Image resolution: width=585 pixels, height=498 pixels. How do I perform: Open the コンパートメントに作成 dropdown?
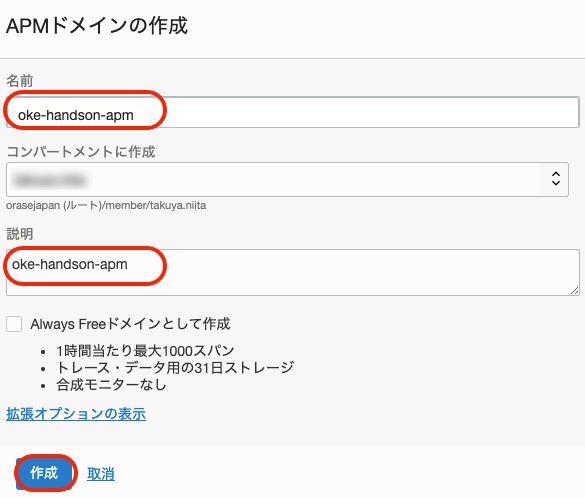pos(287,179)
